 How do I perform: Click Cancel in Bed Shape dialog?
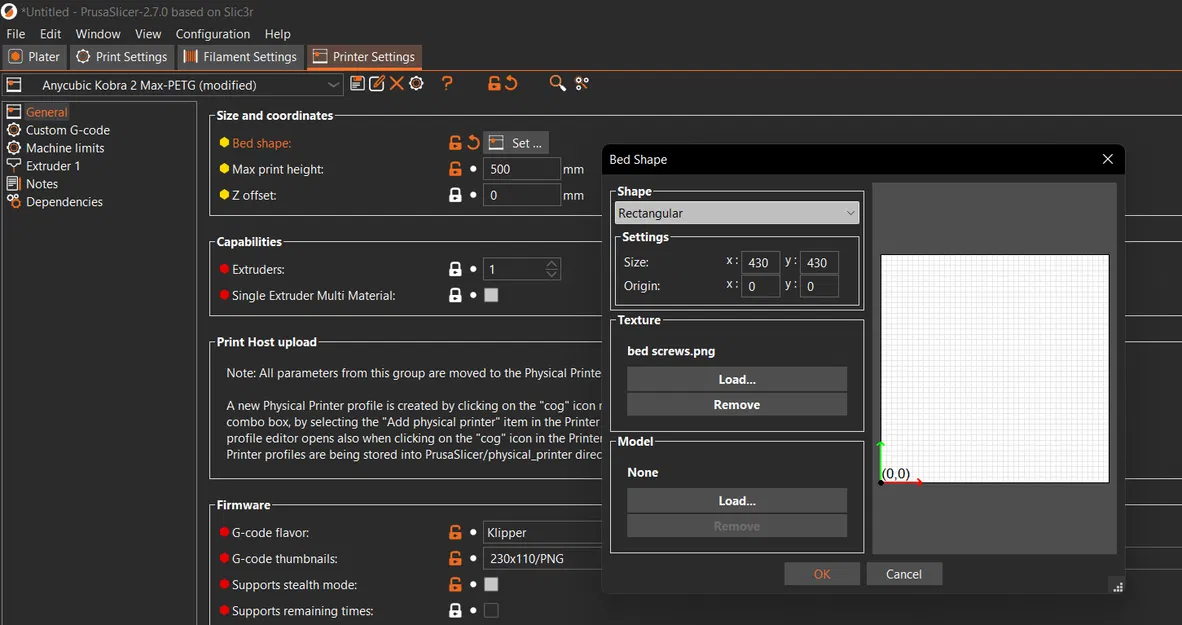click(x=904, y=574)
